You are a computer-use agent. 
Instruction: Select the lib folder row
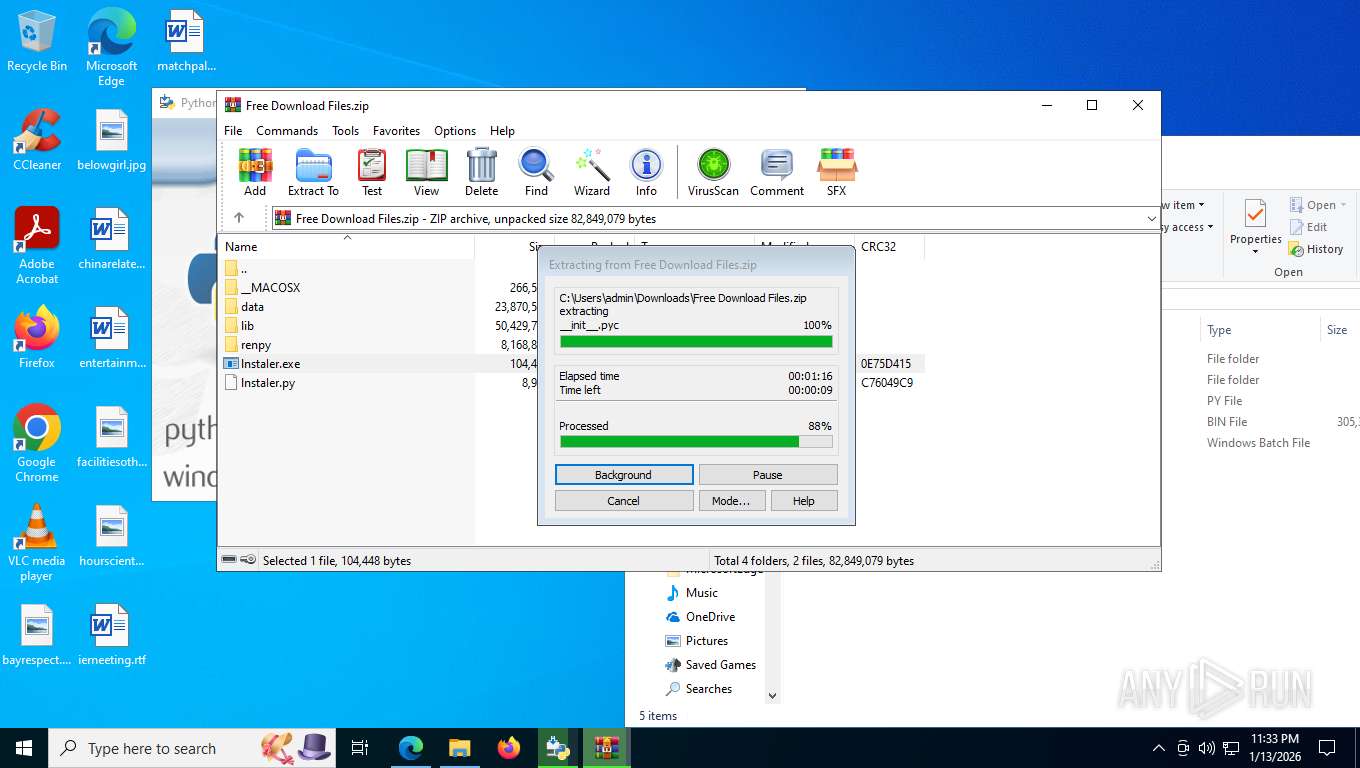click(247, 325)
